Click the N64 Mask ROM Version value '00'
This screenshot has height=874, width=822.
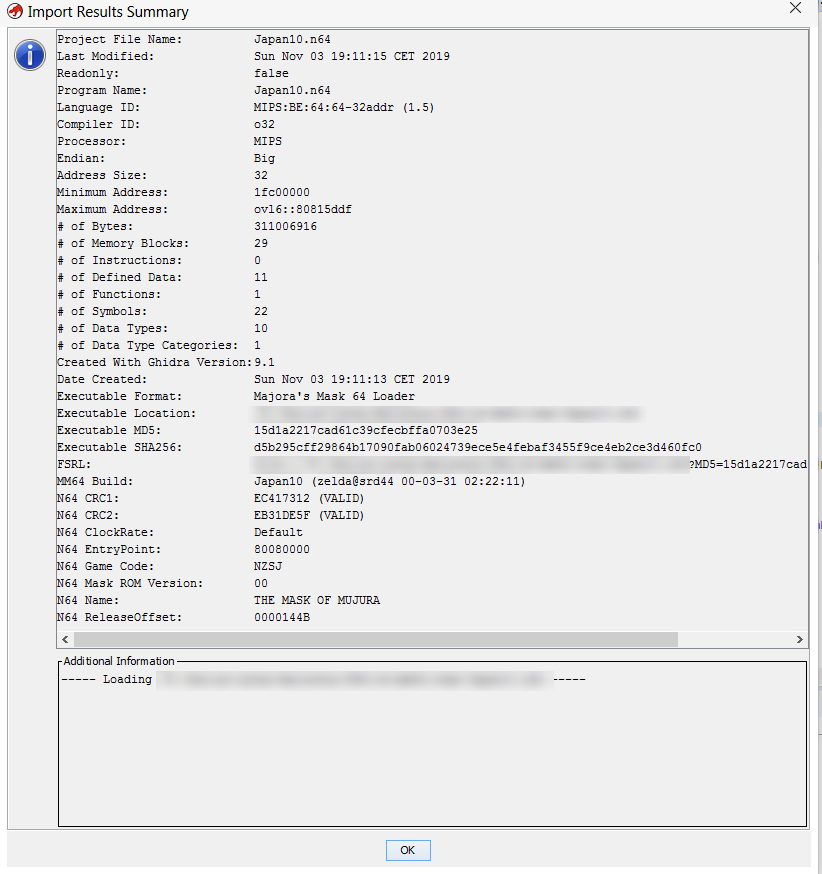click(x=261, y=584)
